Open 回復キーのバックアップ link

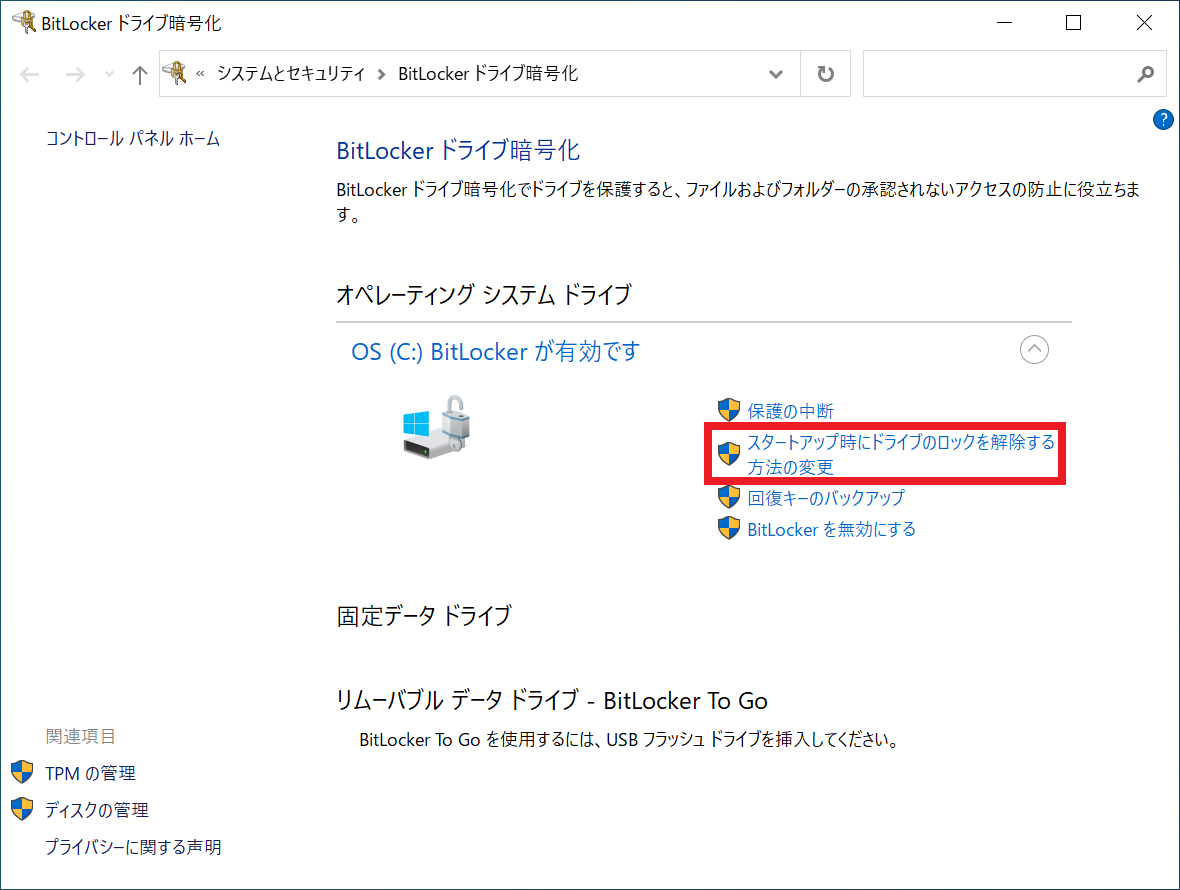(826, 498)
